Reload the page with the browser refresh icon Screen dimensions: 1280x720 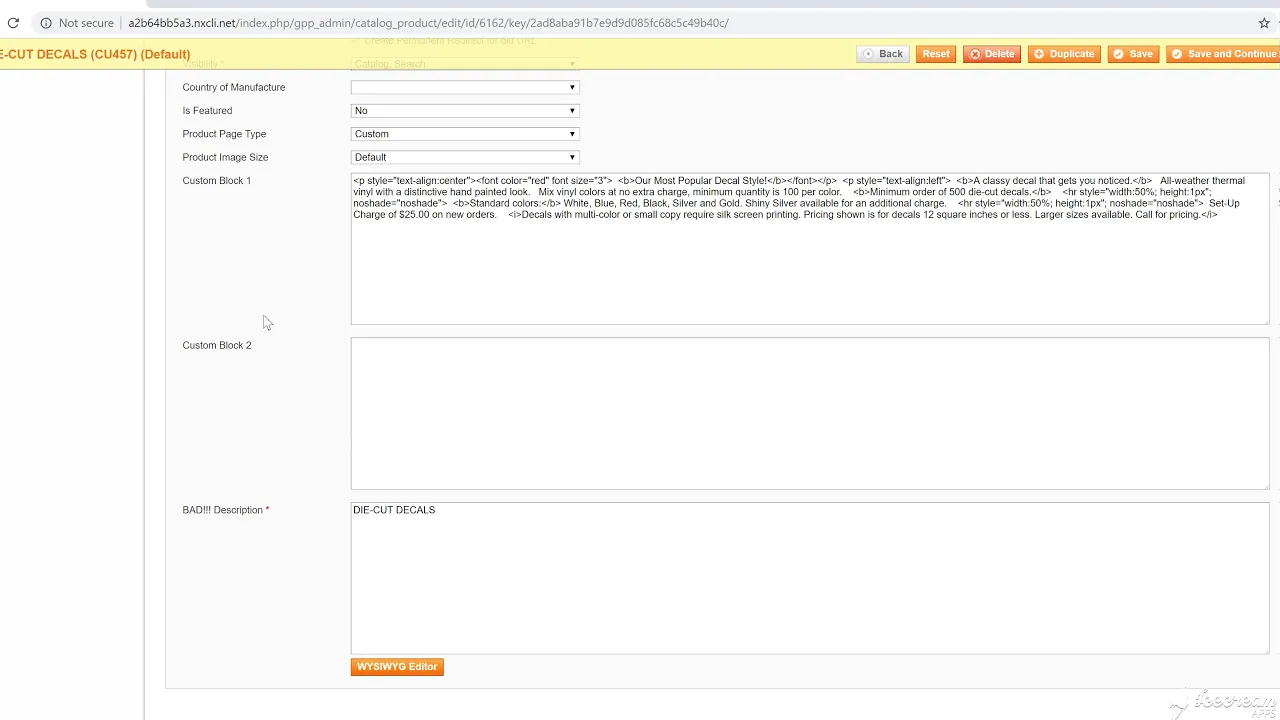tap(13, 23)
